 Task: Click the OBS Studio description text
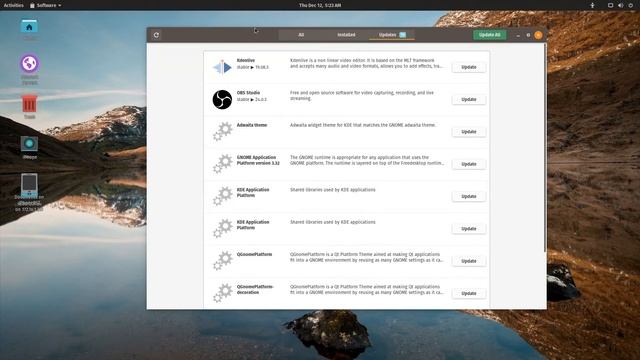click(x=362, y=96)
